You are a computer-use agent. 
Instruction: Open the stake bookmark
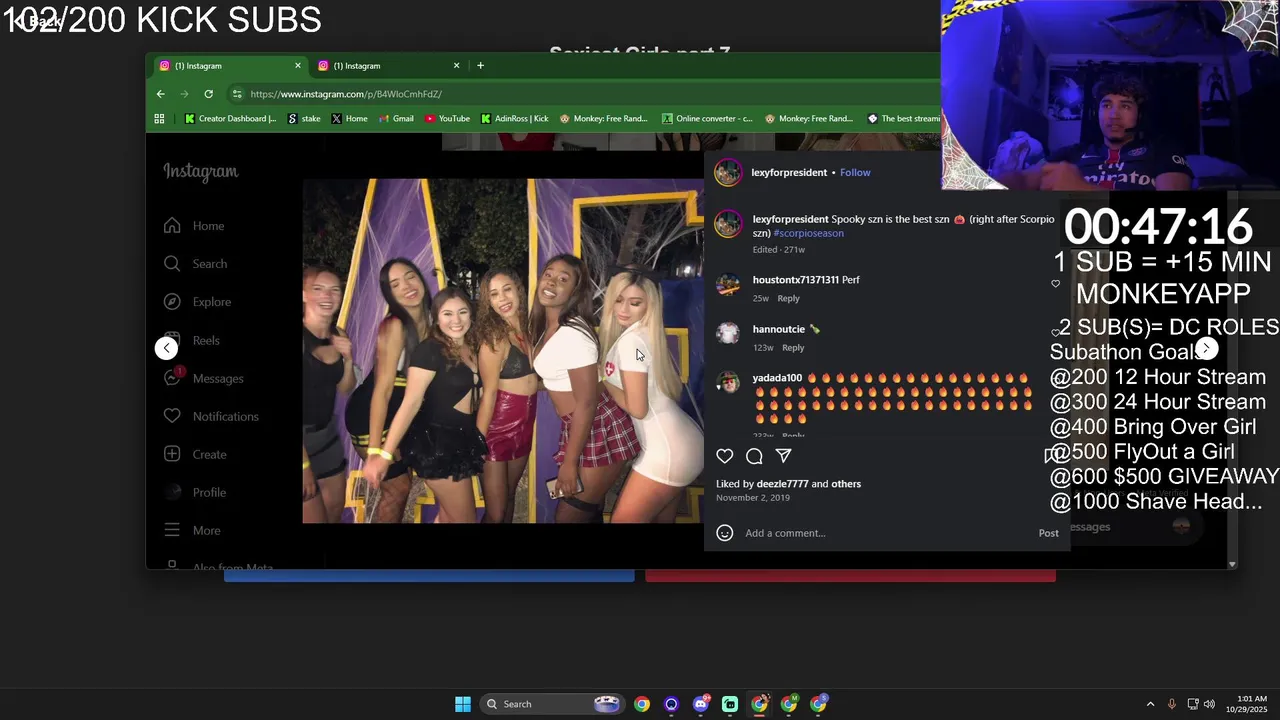(x=304, y=119)
